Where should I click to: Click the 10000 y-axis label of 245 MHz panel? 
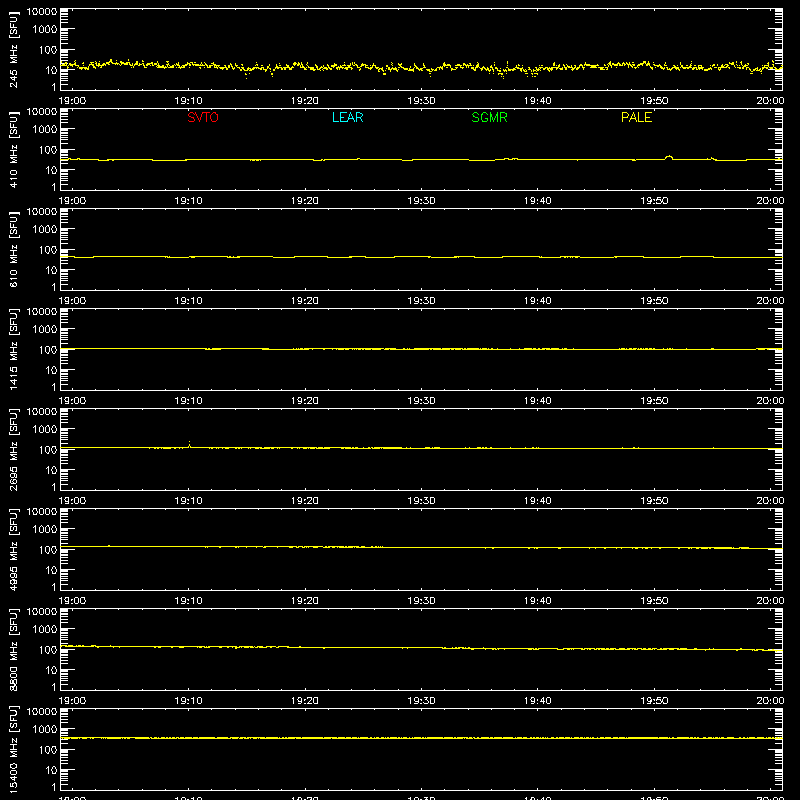pyautogui.click(x=42, y=12)
